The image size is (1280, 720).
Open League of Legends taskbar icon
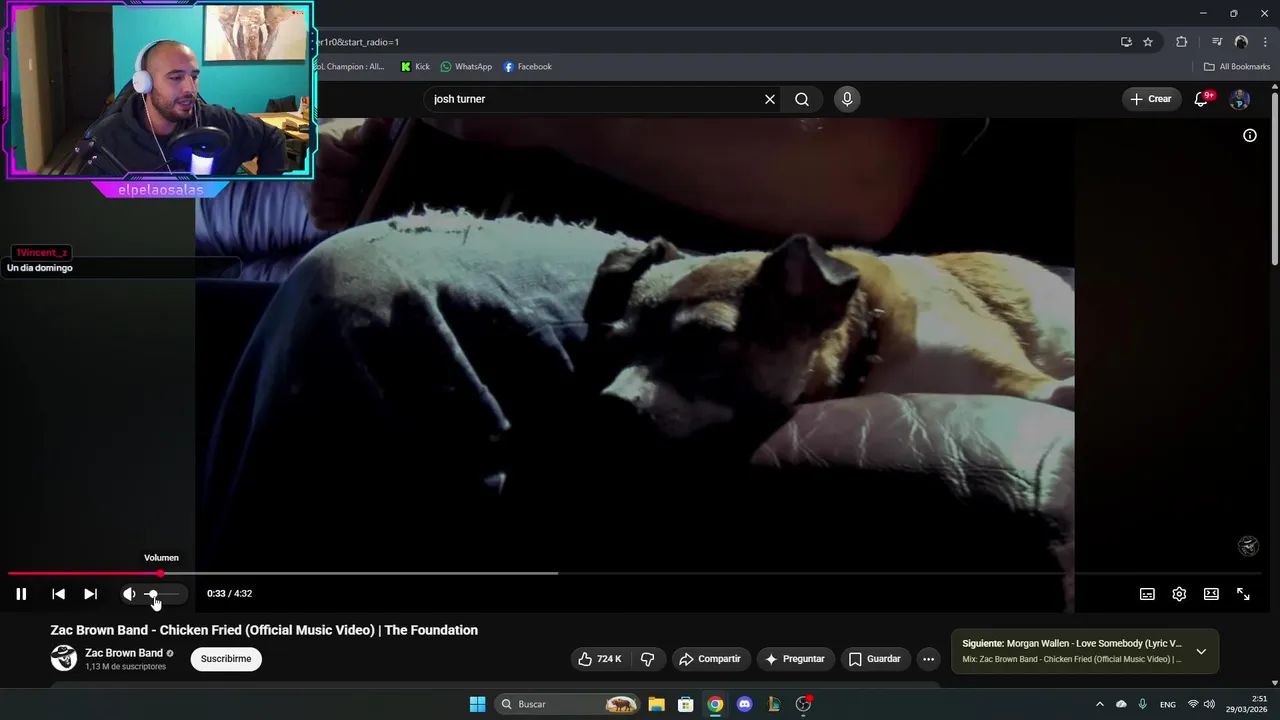point(773,704)
